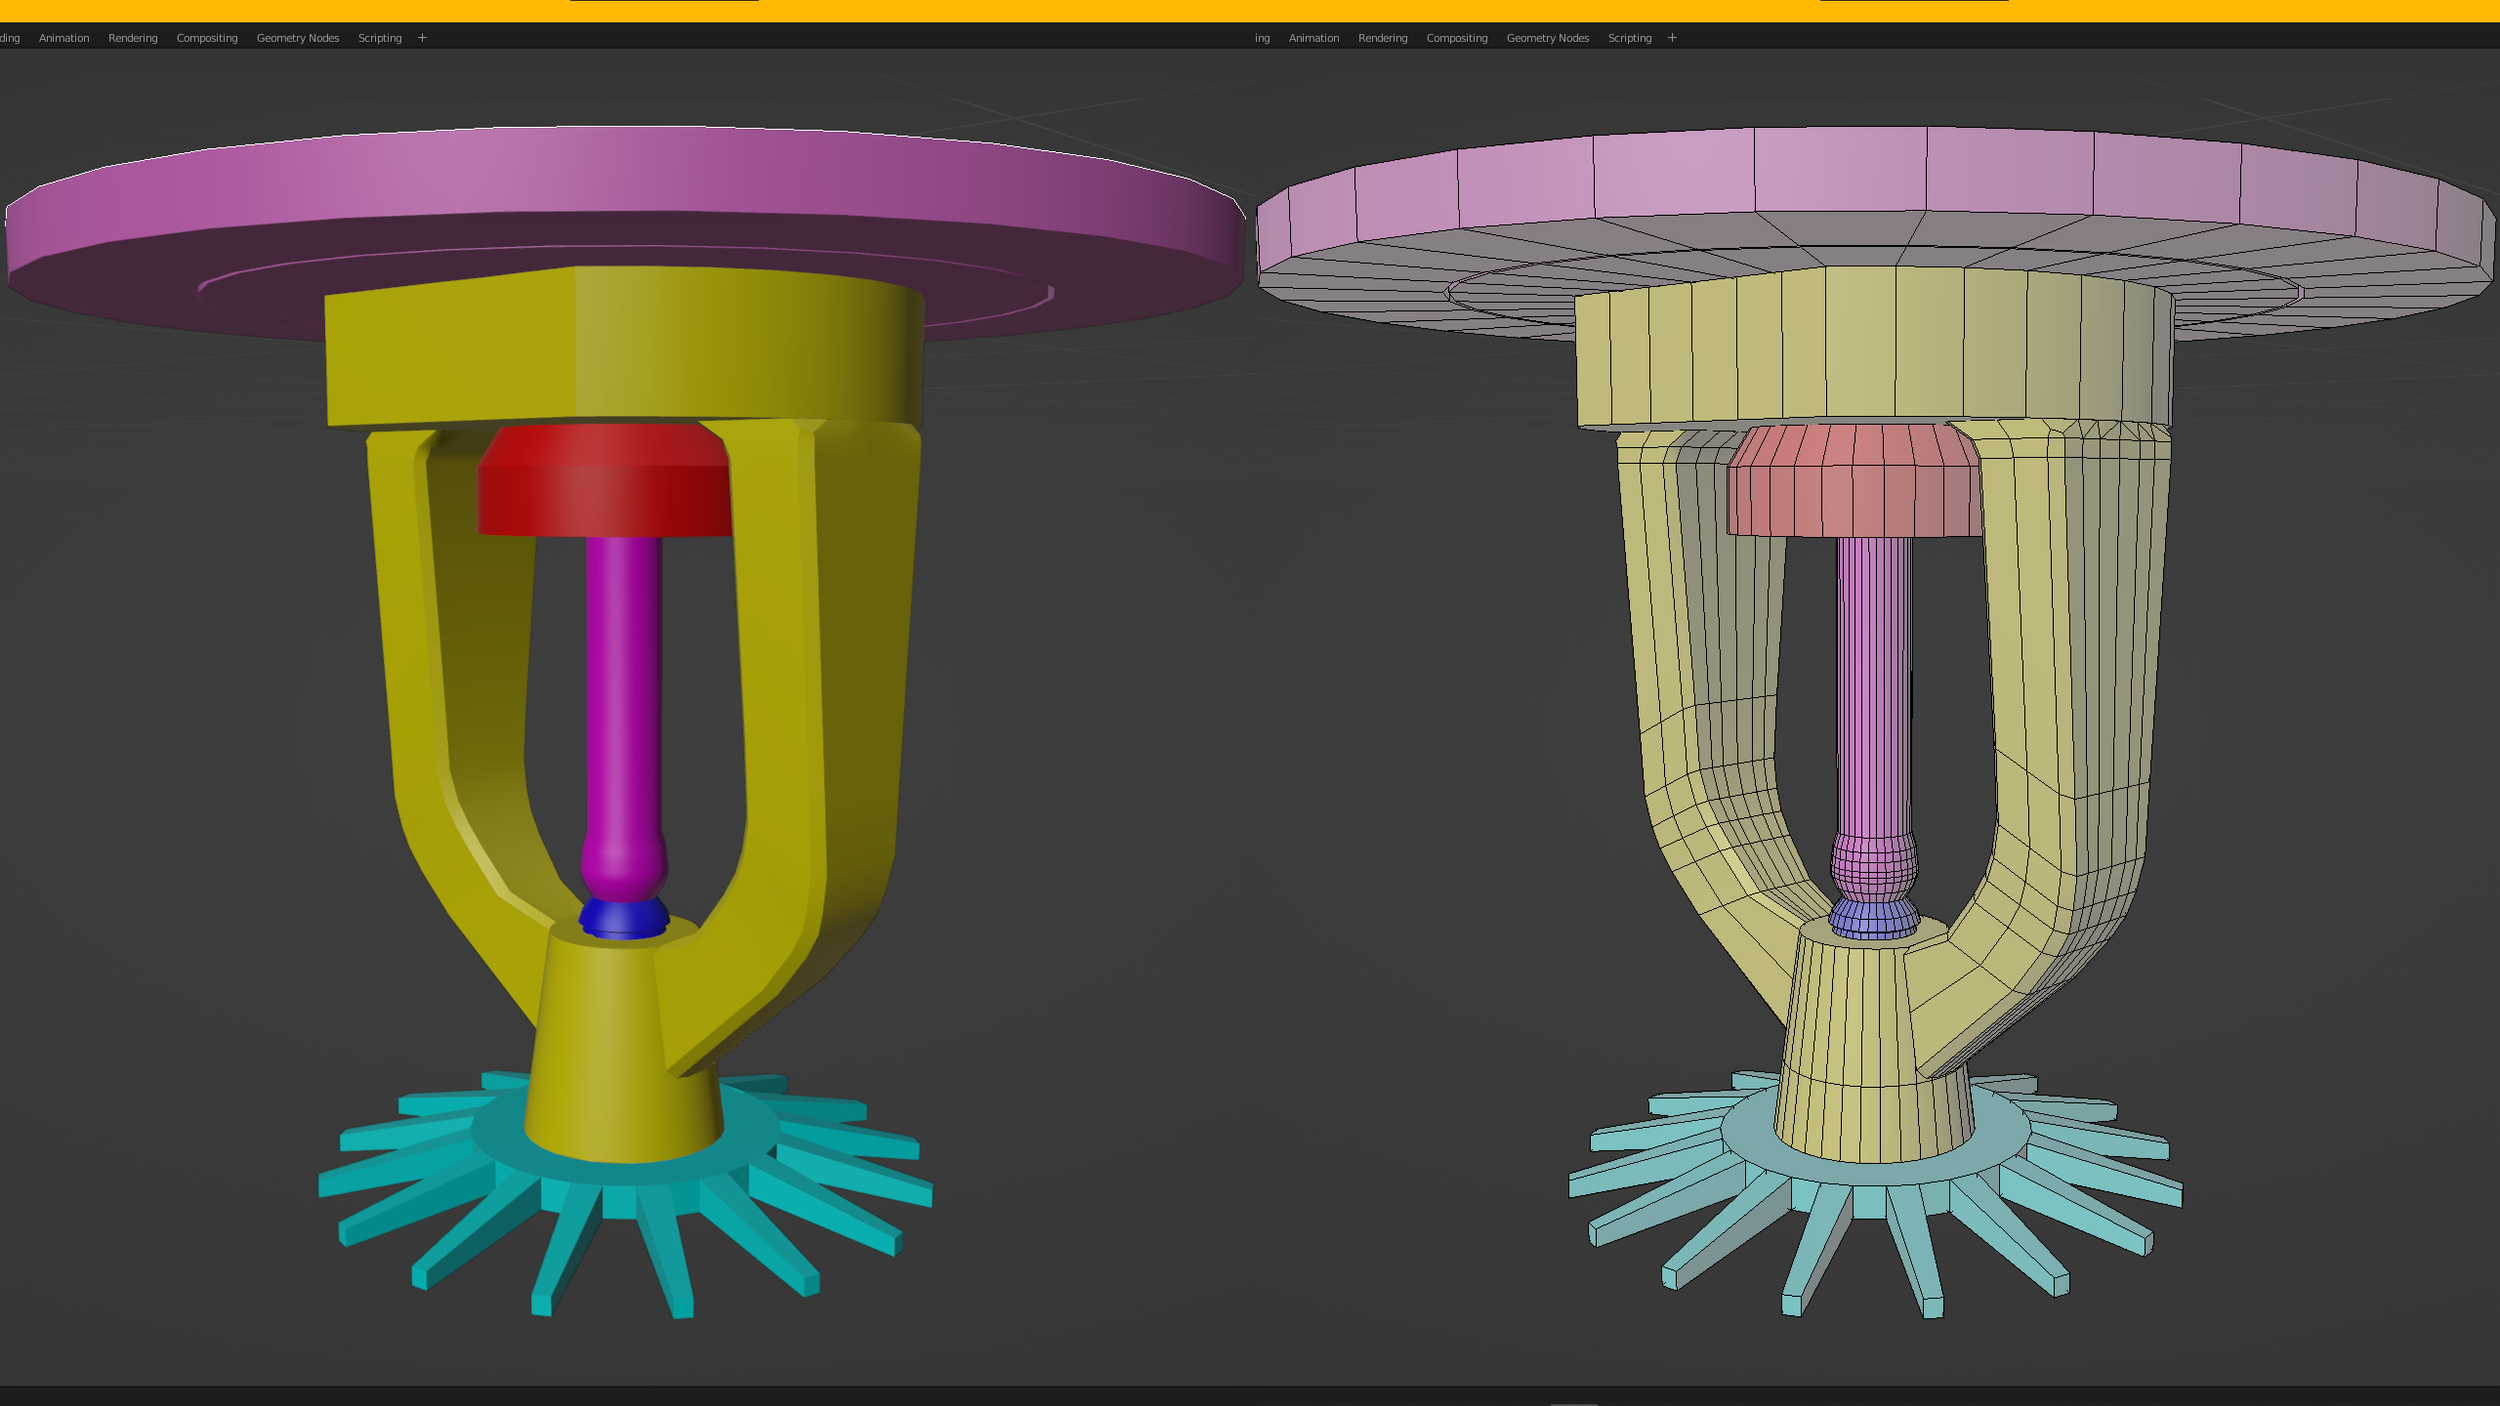Open the Scripting tab in solid-shaded window
Viewport: 2500px width, 1406px height.
pos(380,38)
